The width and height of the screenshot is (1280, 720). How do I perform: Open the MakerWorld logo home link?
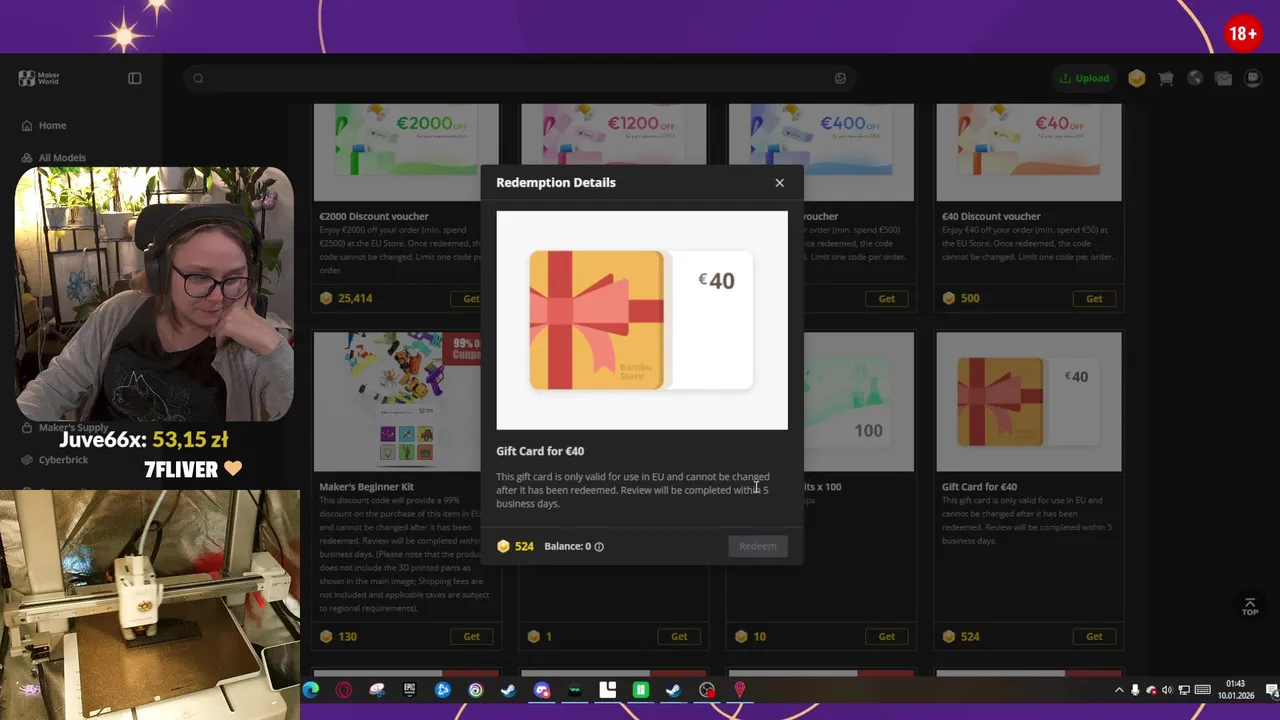click(40, 78)
